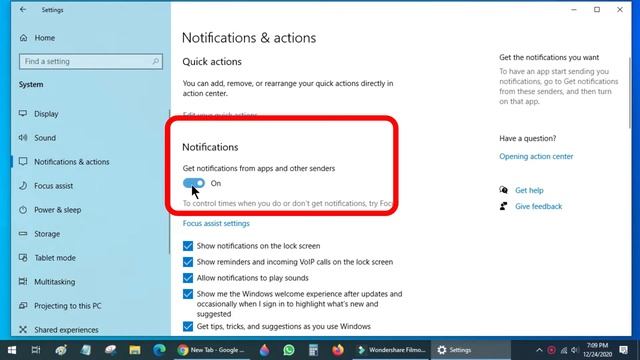Open Firefox from taskbar
The height and width of the screenshot is (360, 640).
[338, 350]
